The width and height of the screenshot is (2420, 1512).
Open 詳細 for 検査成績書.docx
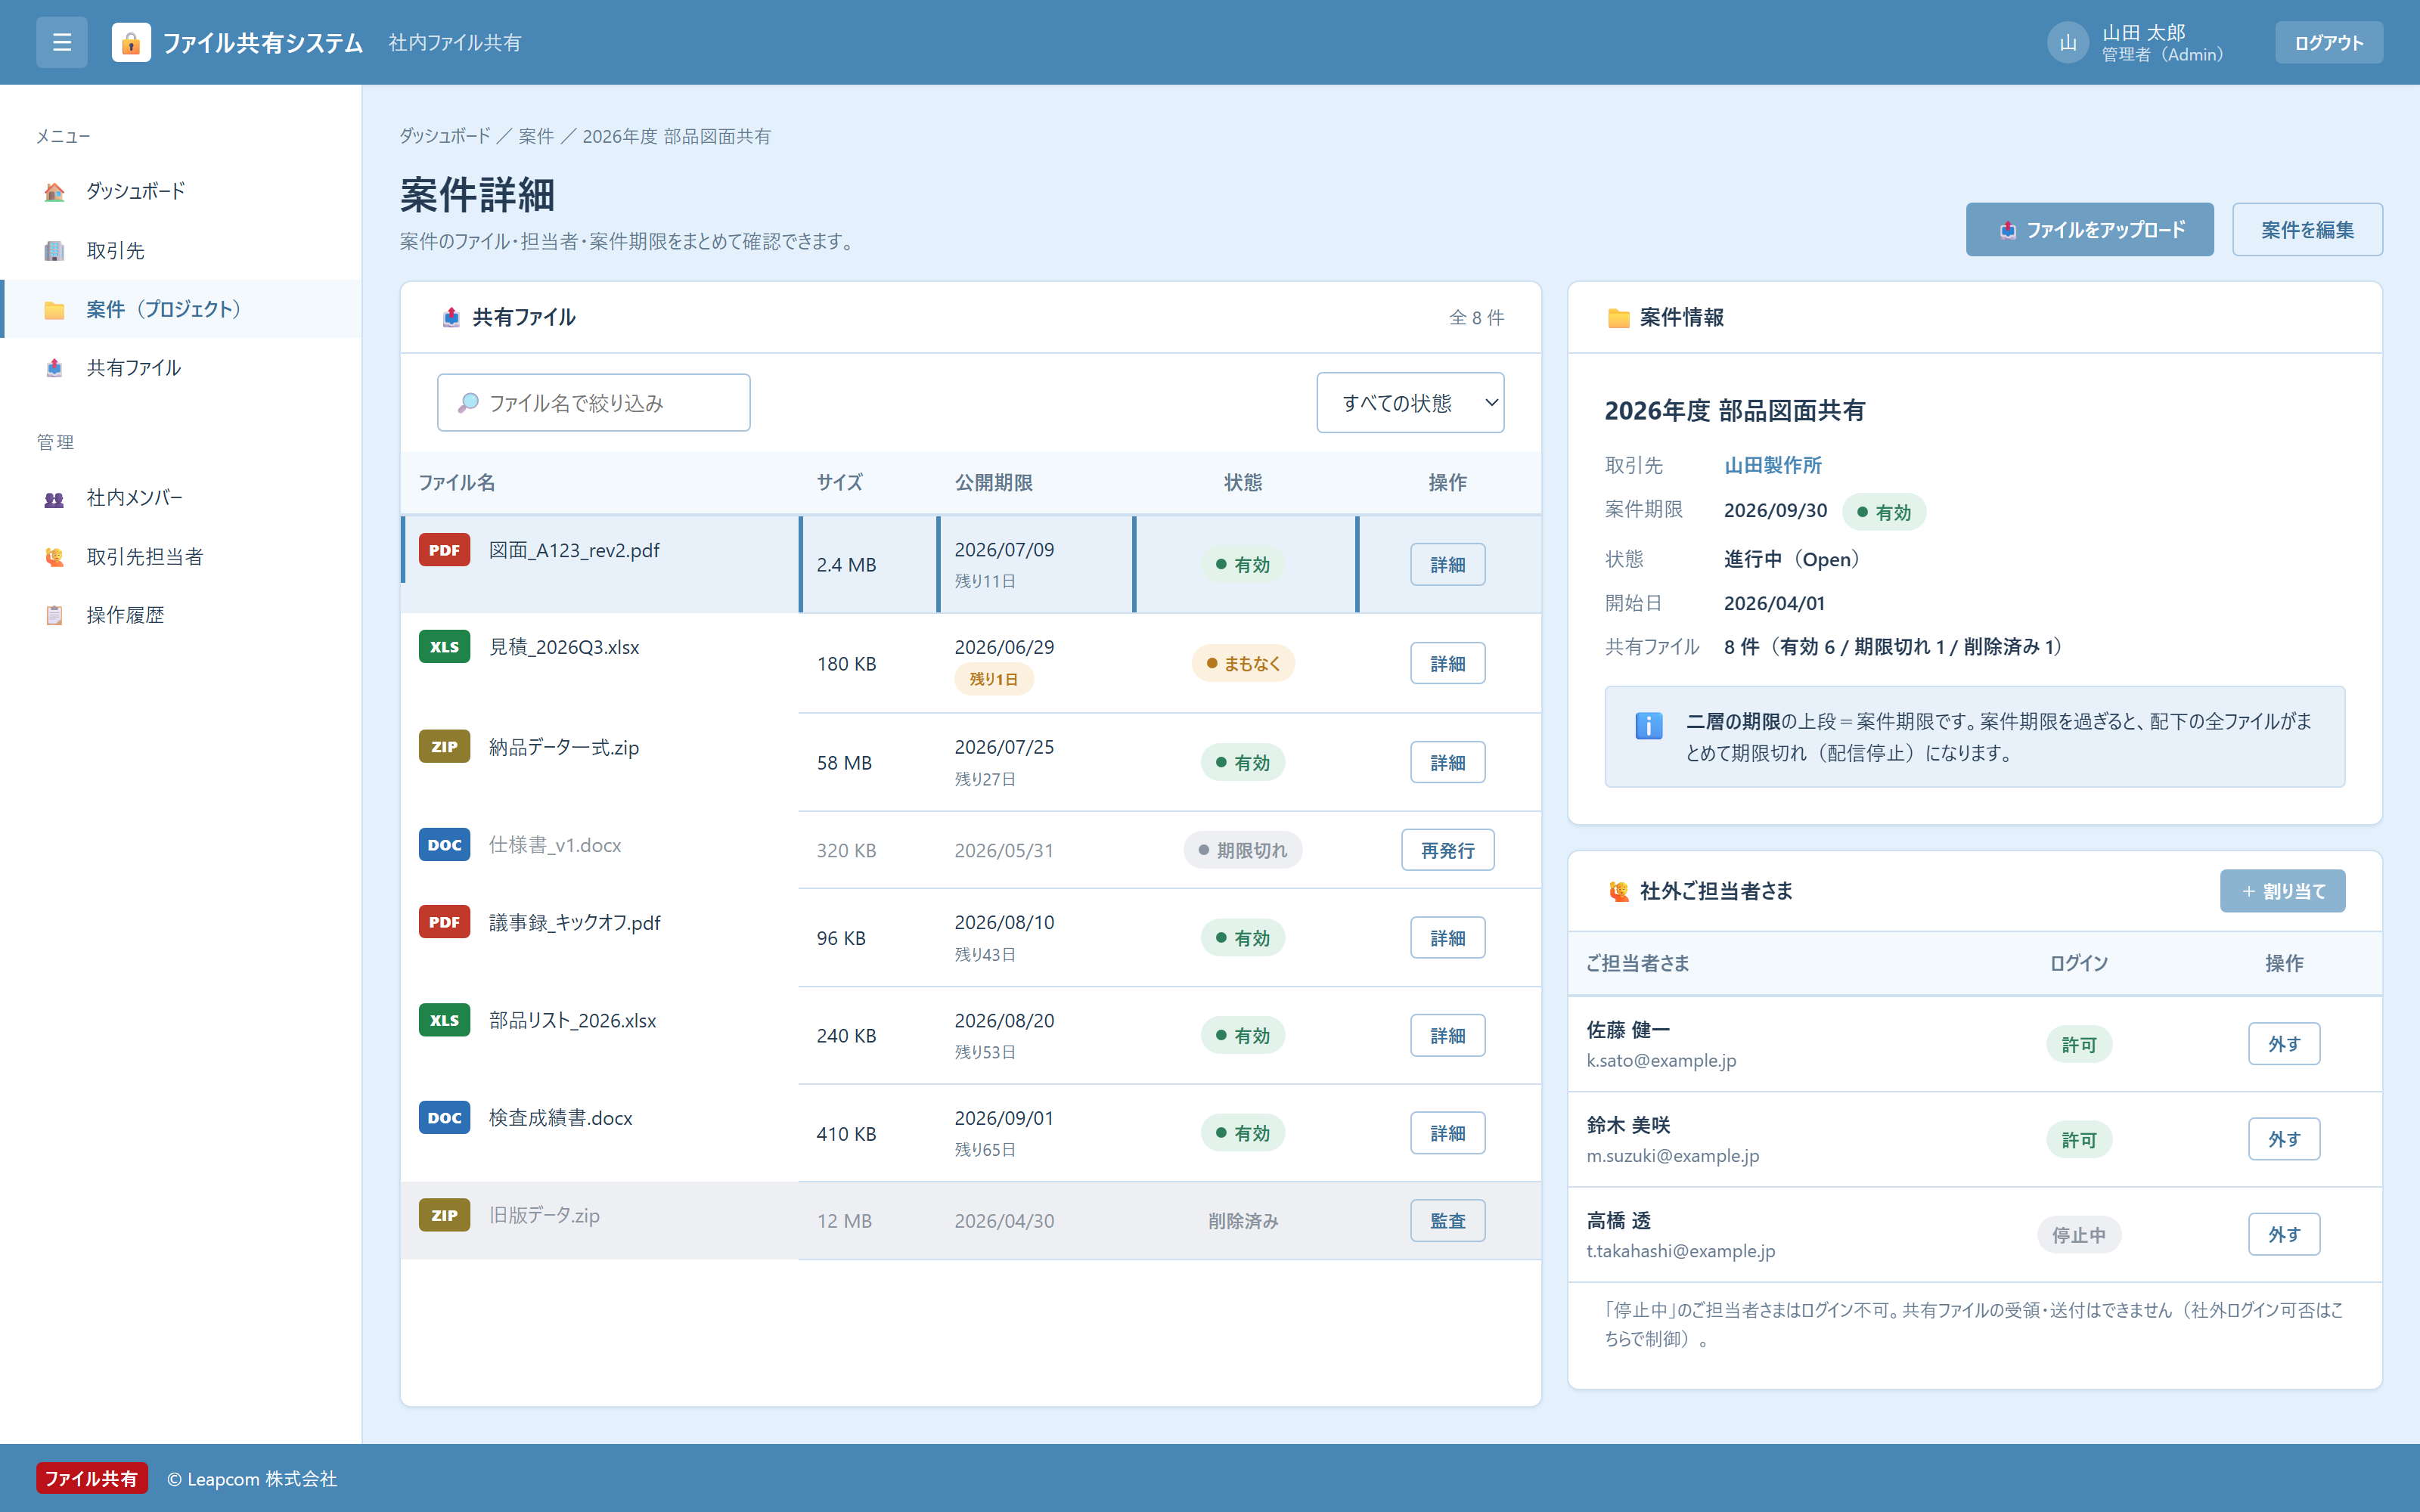pyautogui.click(x=1447, y=1133)
